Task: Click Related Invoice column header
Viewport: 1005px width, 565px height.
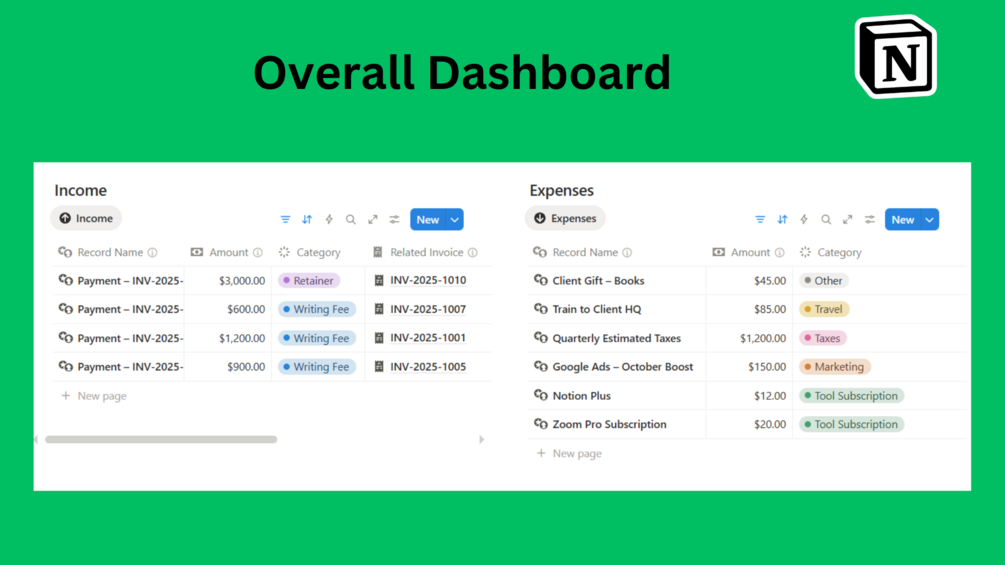Action: tap(426, 252)
